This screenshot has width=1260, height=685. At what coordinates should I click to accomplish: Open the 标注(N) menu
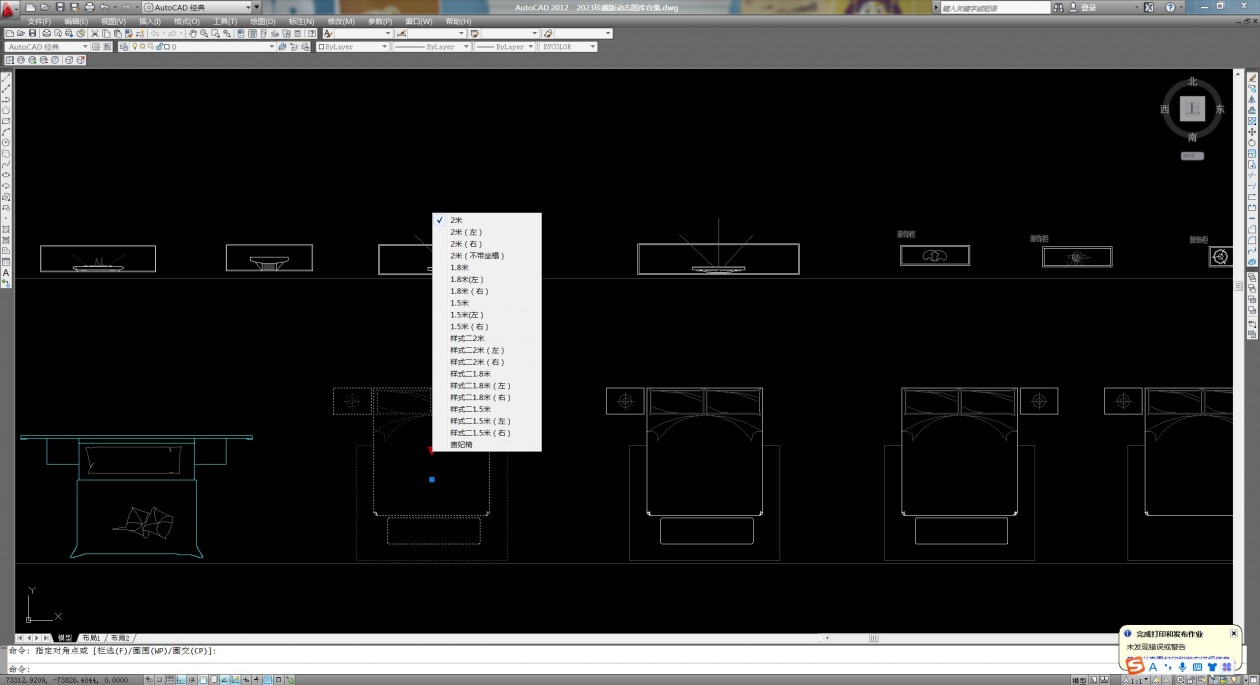[301, 21]
